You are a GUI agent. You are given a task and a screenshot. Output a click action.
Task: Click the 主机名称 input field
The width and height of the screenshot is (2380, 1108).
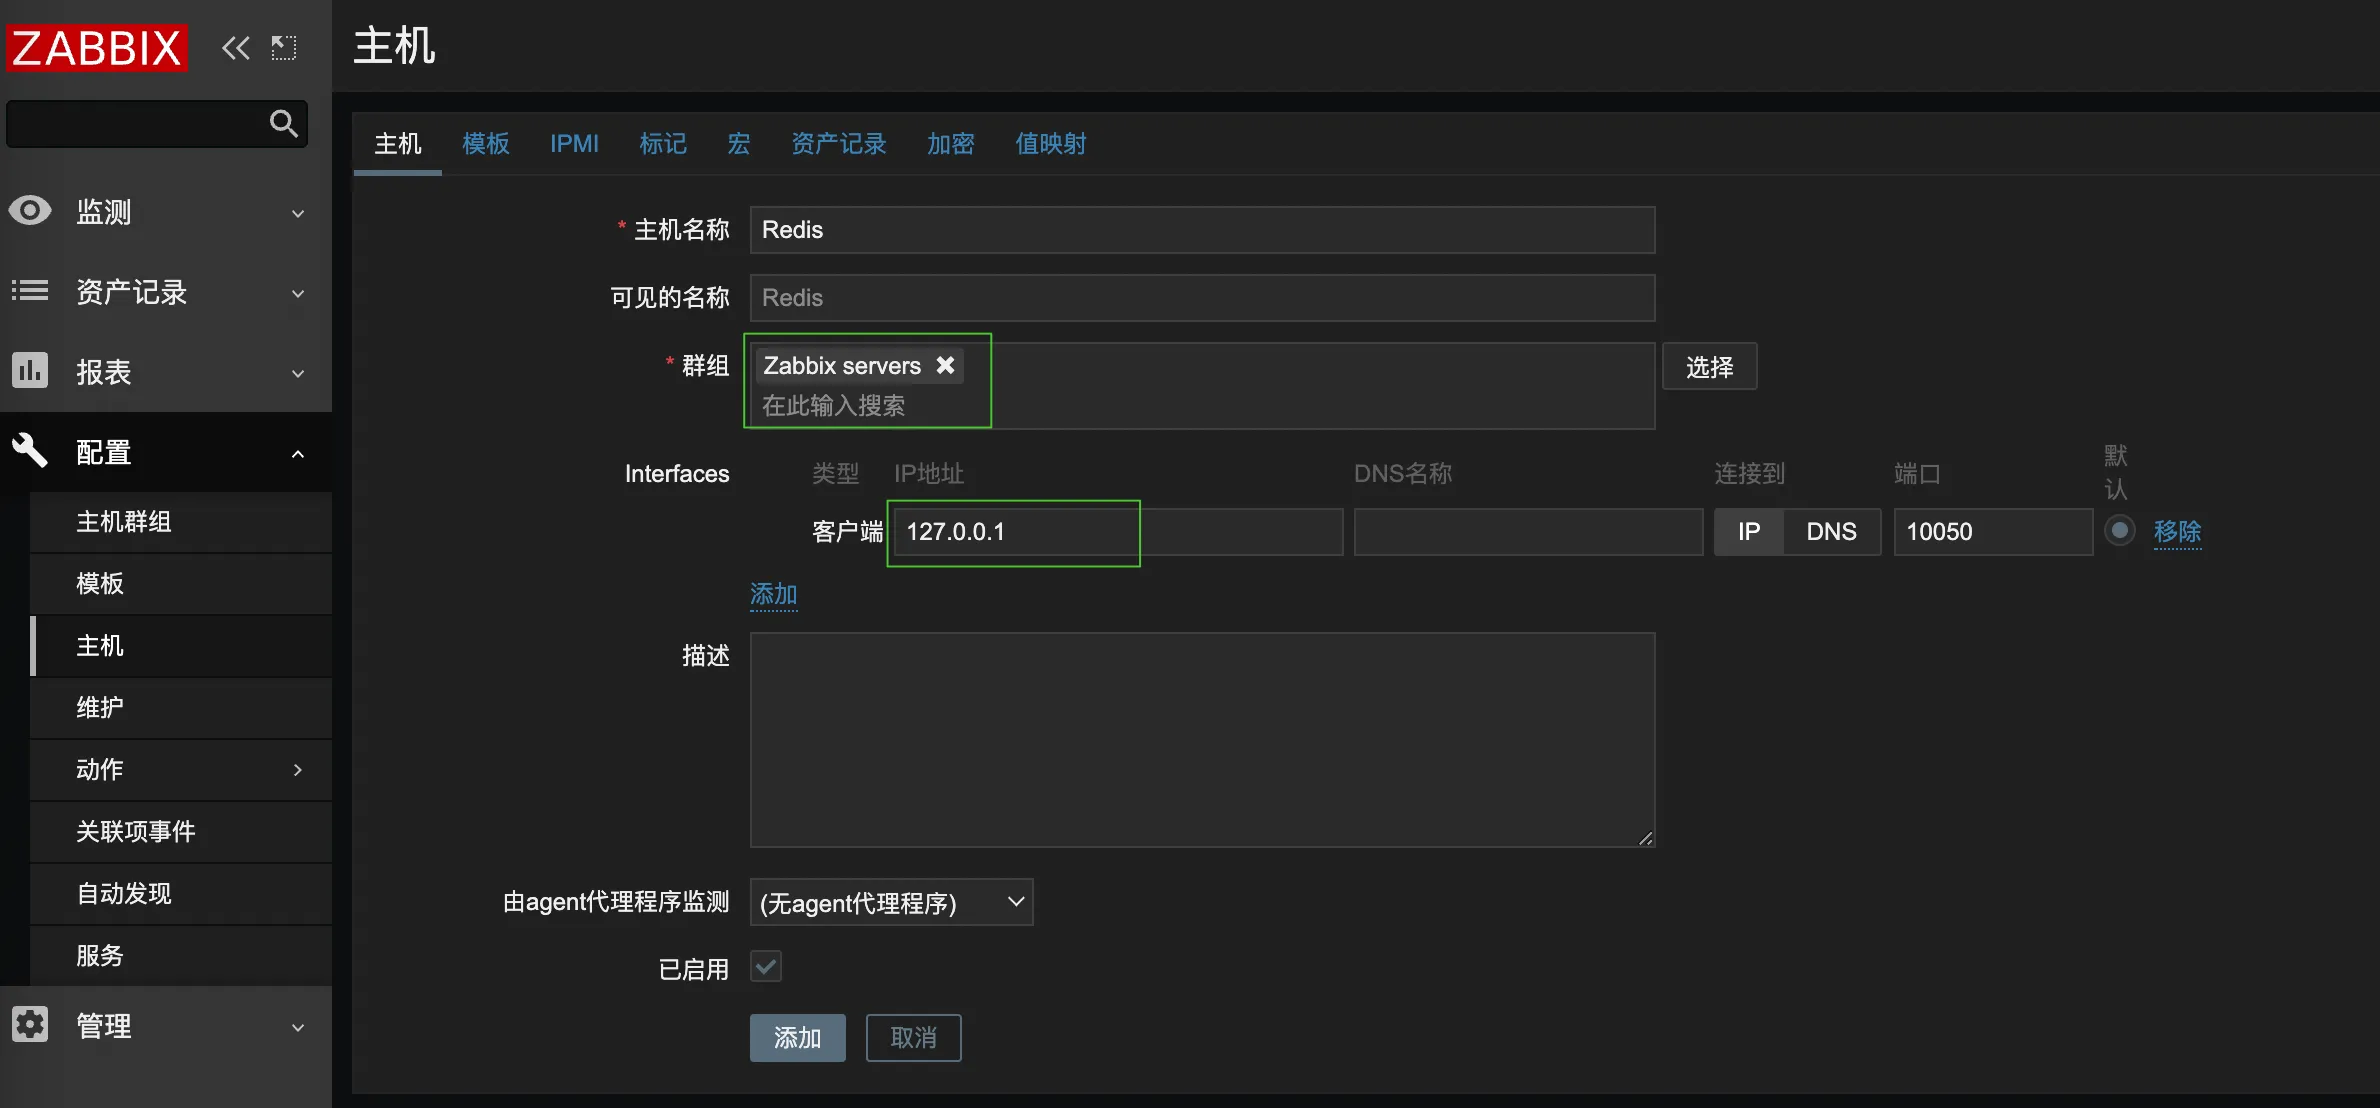pyautogui.click(x=1201, y=229)
